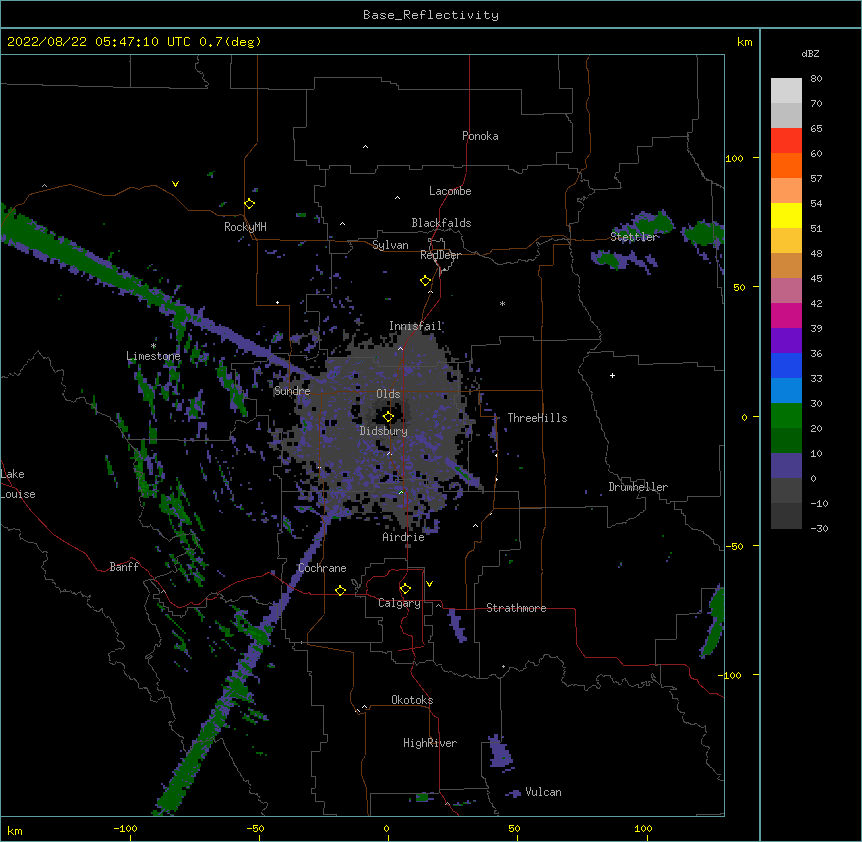The width and height of the screenshot is (862, 842).
Task: Click the HighRiver label
Action: point(430,743)
